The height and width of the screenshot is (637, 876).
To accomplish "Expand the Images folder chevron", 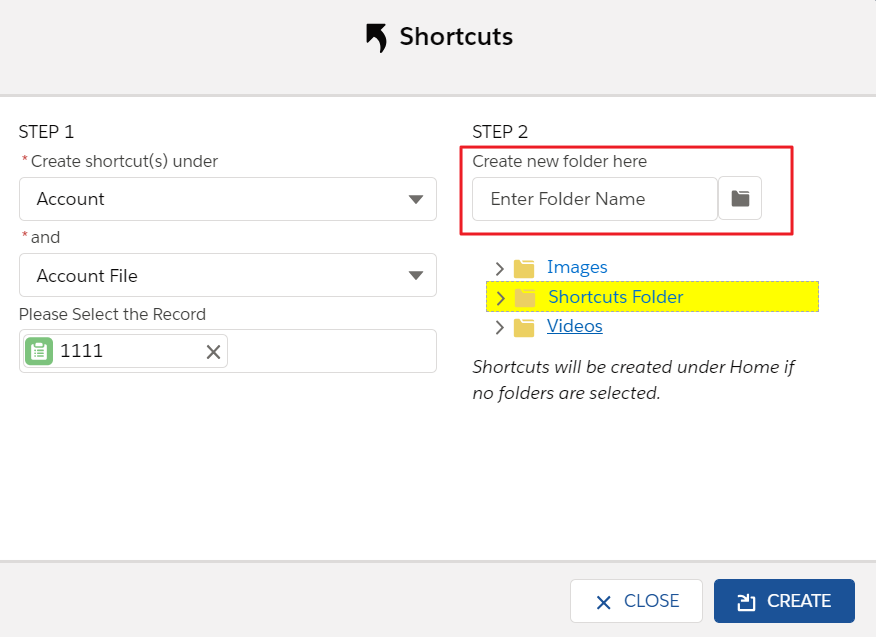I will click(500, 268).
